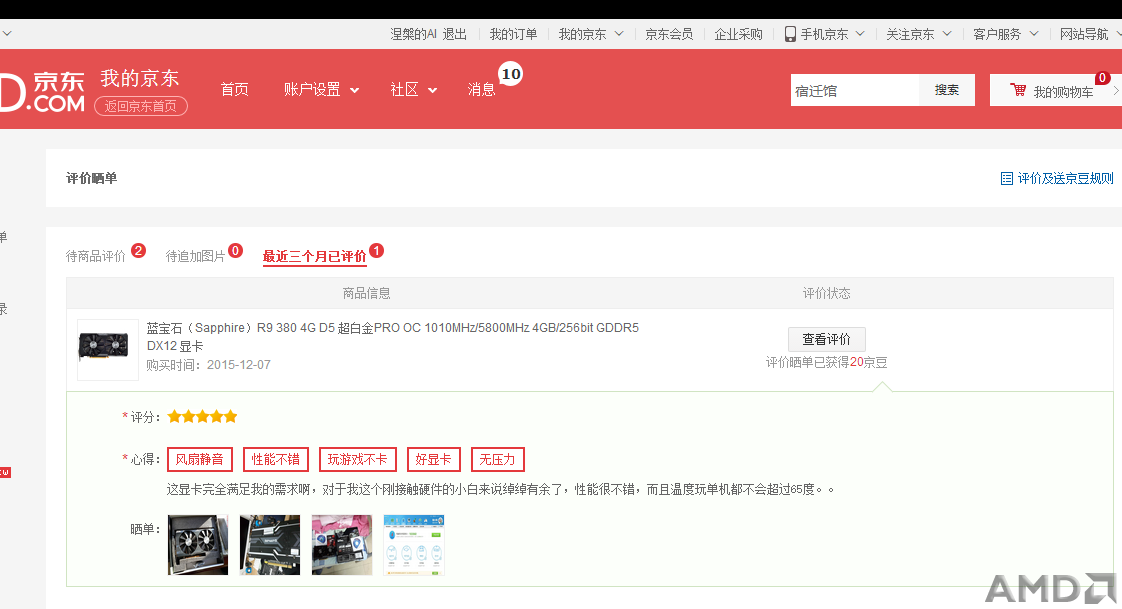Open the second review photo
Viewport: 1122px width, 609px height.
(x=270, y=545)
